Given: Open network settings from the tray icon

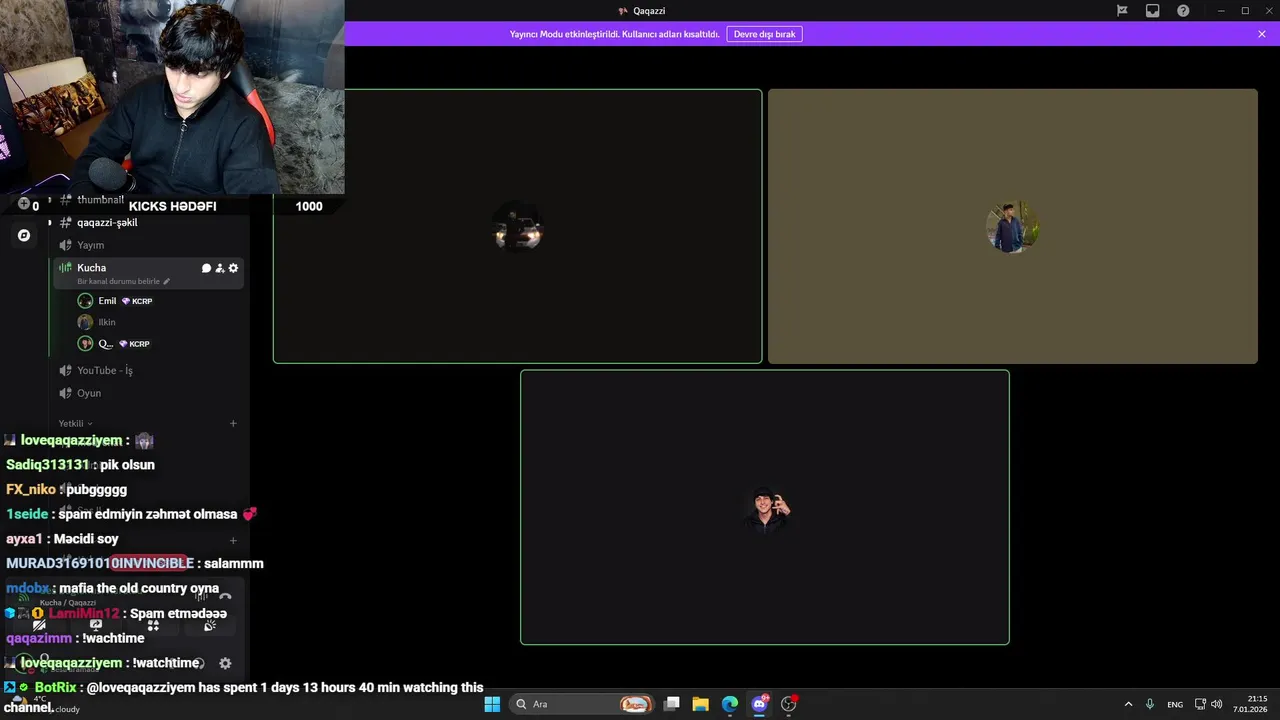Looking at the screenshot, I should 1201,704.
